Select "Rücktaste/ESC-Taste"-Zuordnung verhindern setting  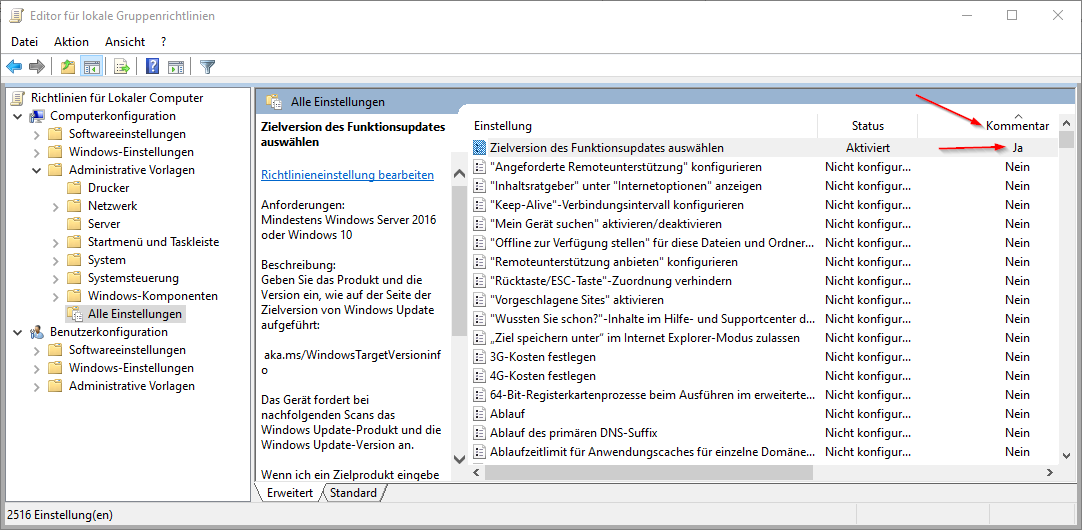tap(611, 281)
